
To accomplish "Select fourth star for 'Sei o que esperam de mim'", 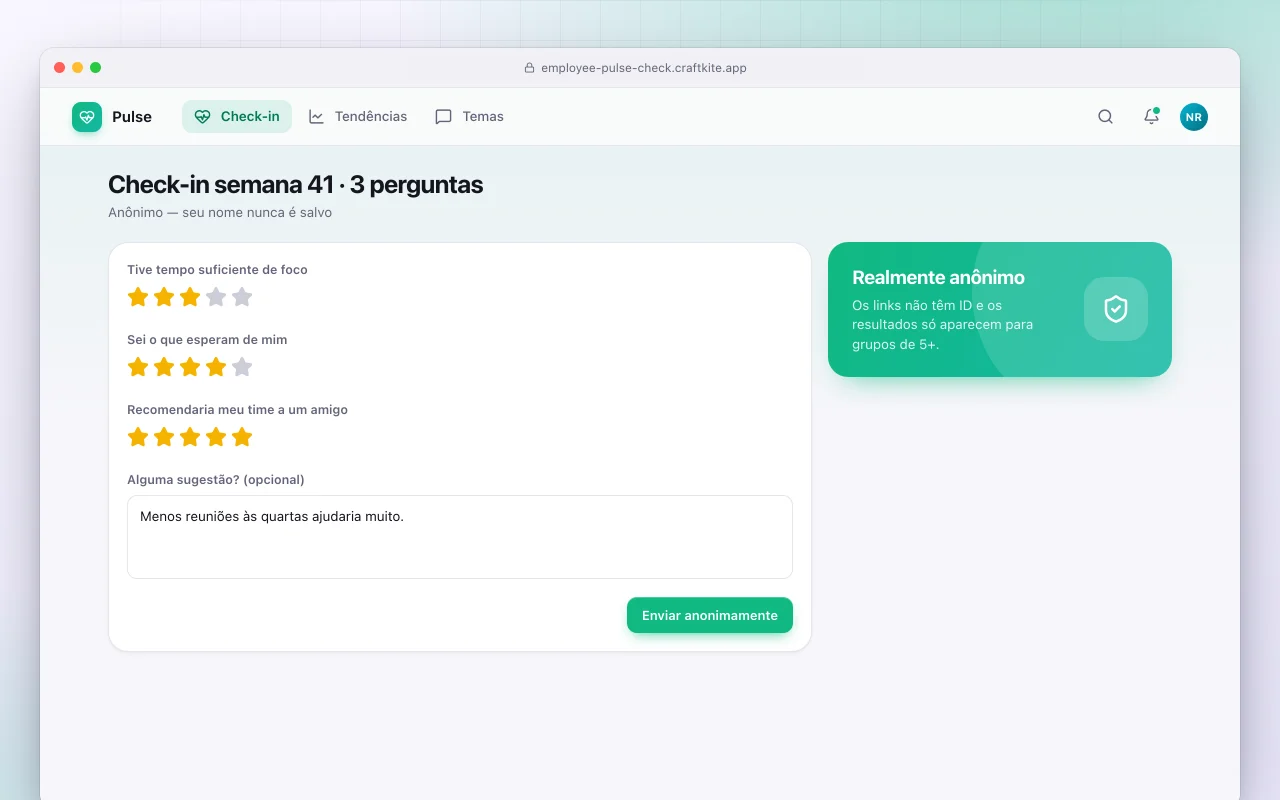I will point(216,367).
